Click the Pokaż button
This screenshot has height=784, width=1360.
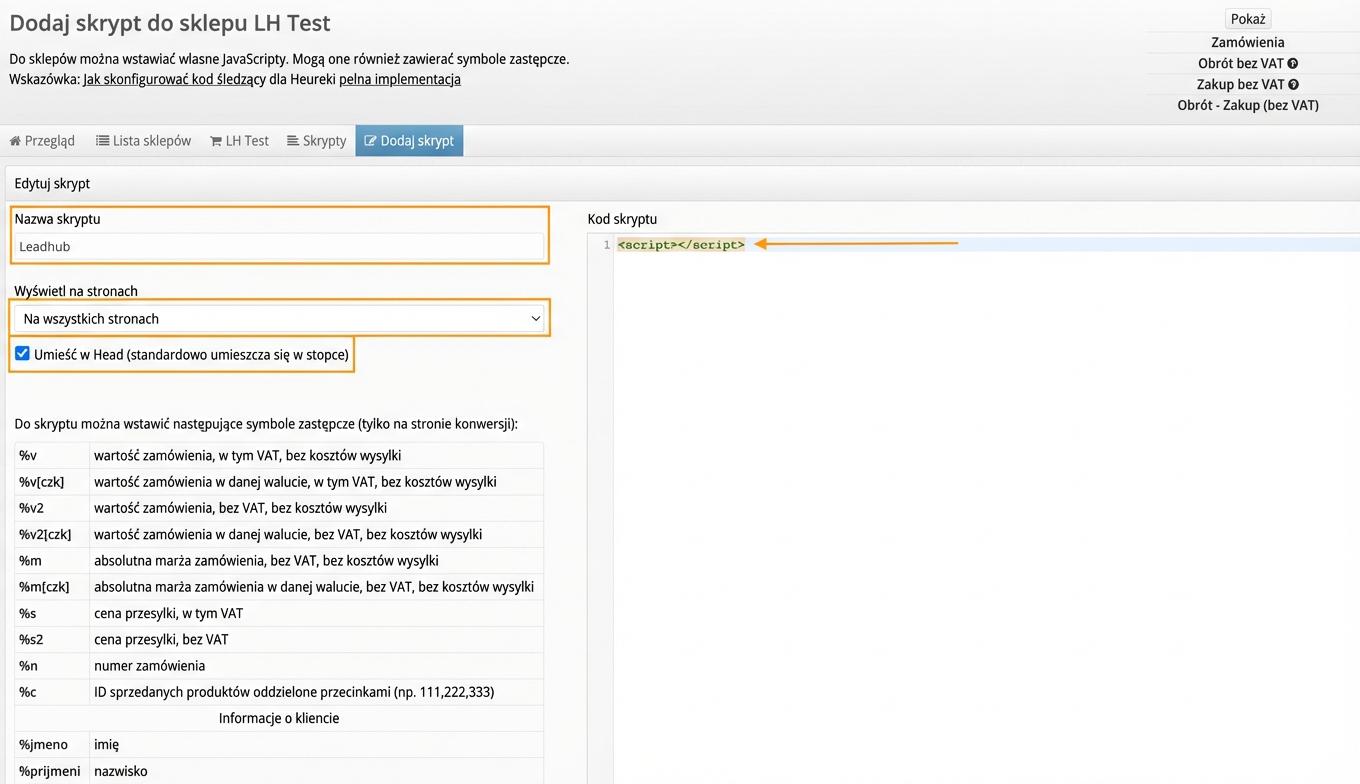[1248, 19]
